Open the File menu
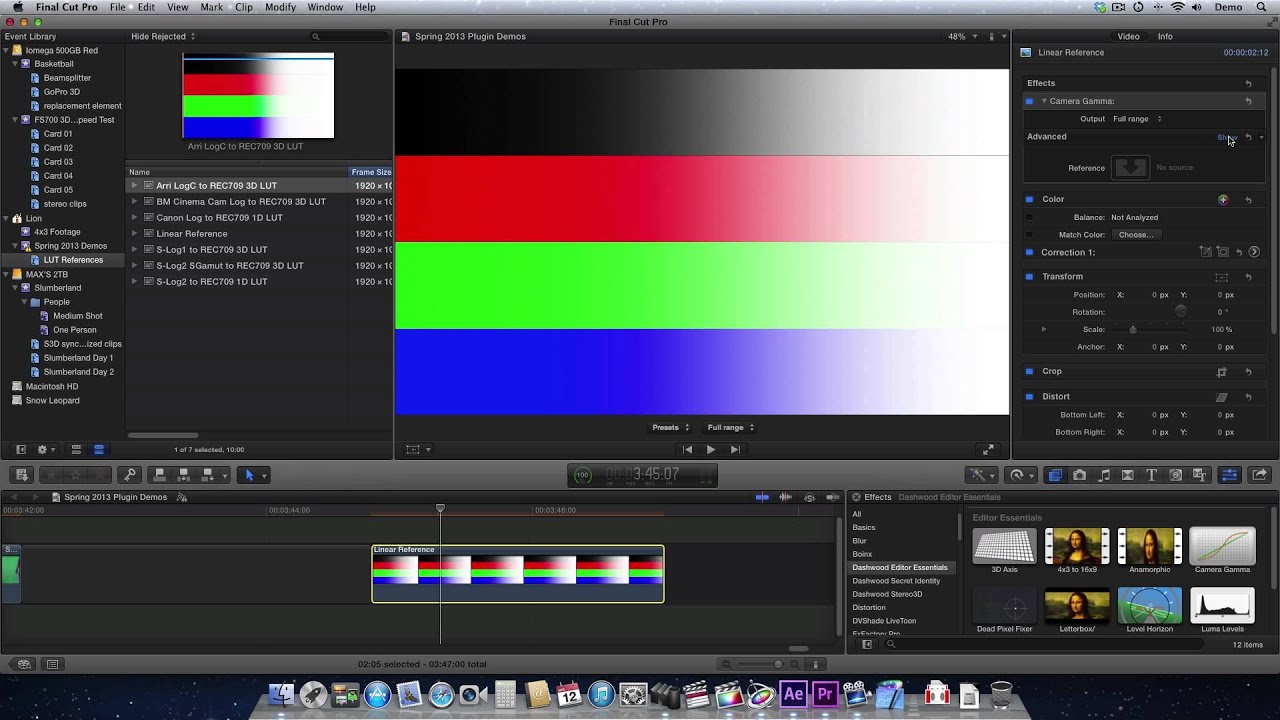Viewport: 1280px width, 720px height. 118,7
